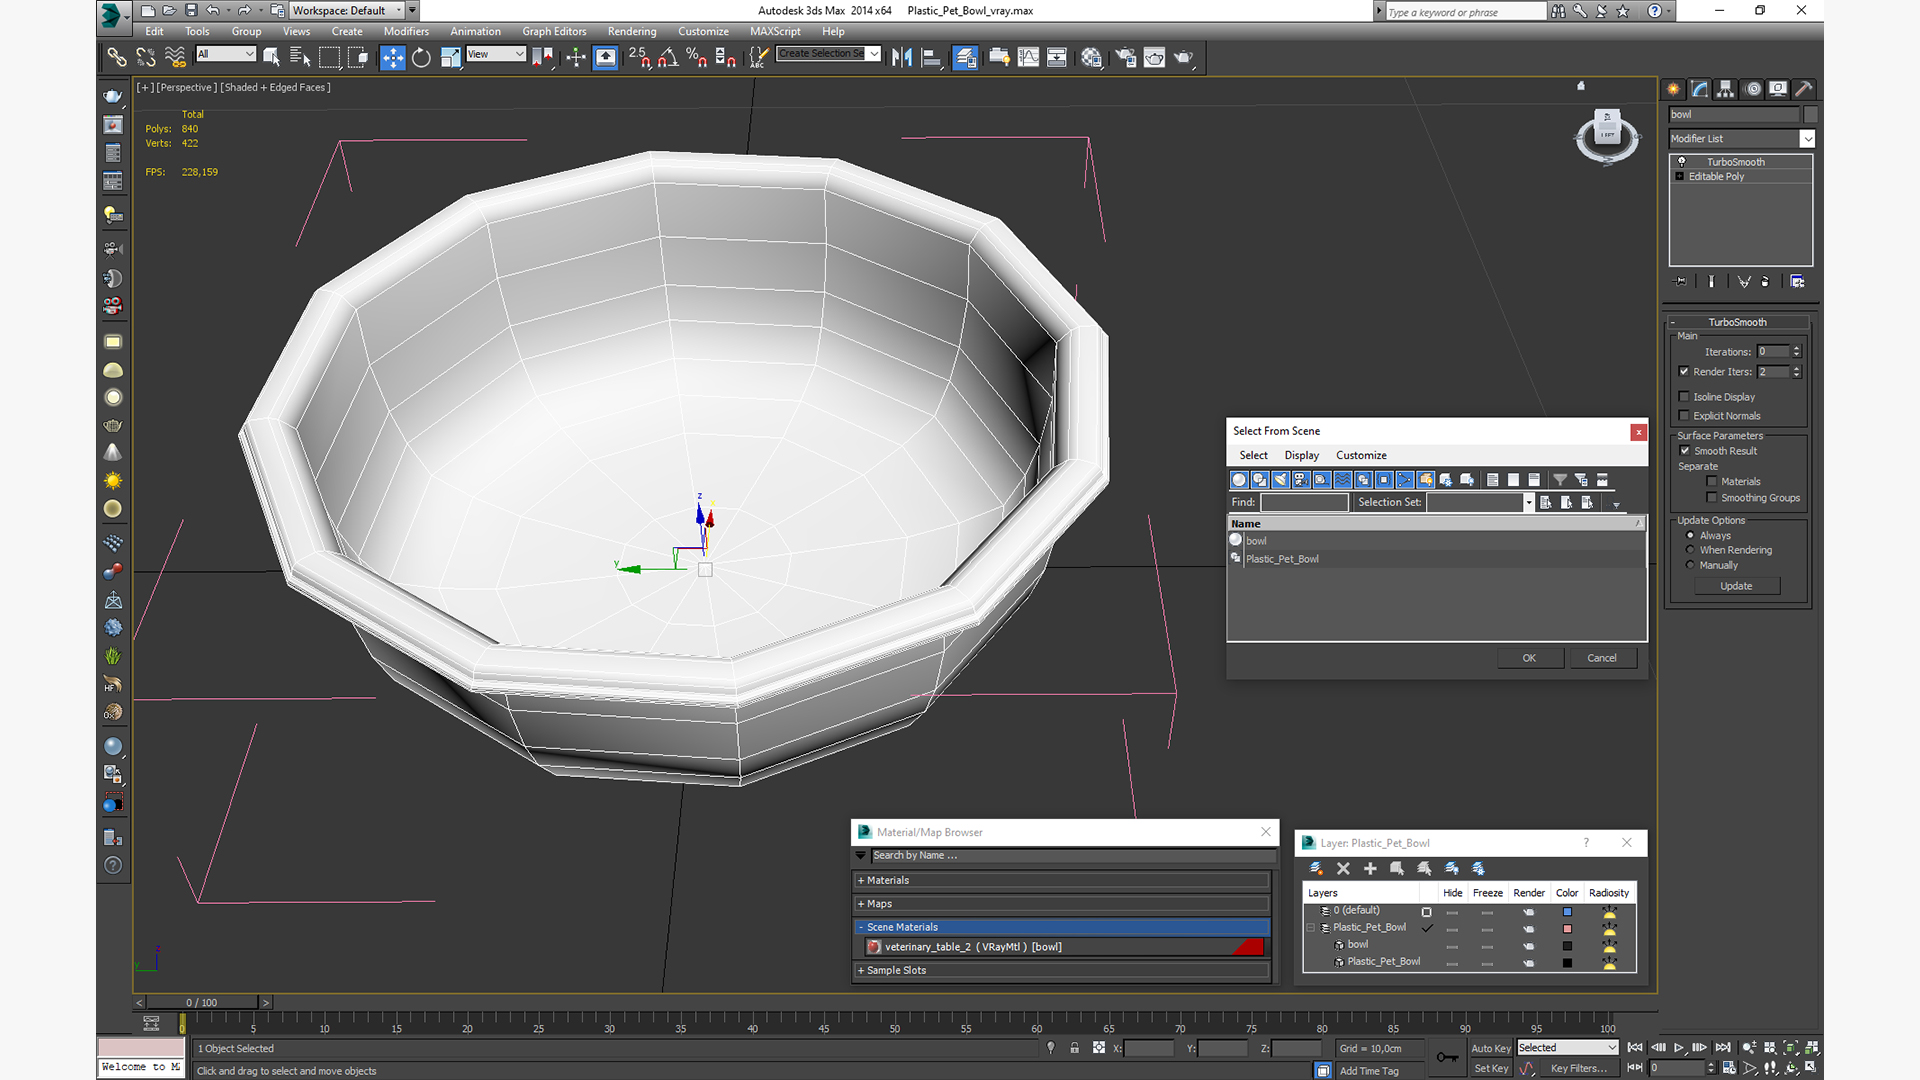Activate the Select and Rotate tool

click(x=421, y=57)
